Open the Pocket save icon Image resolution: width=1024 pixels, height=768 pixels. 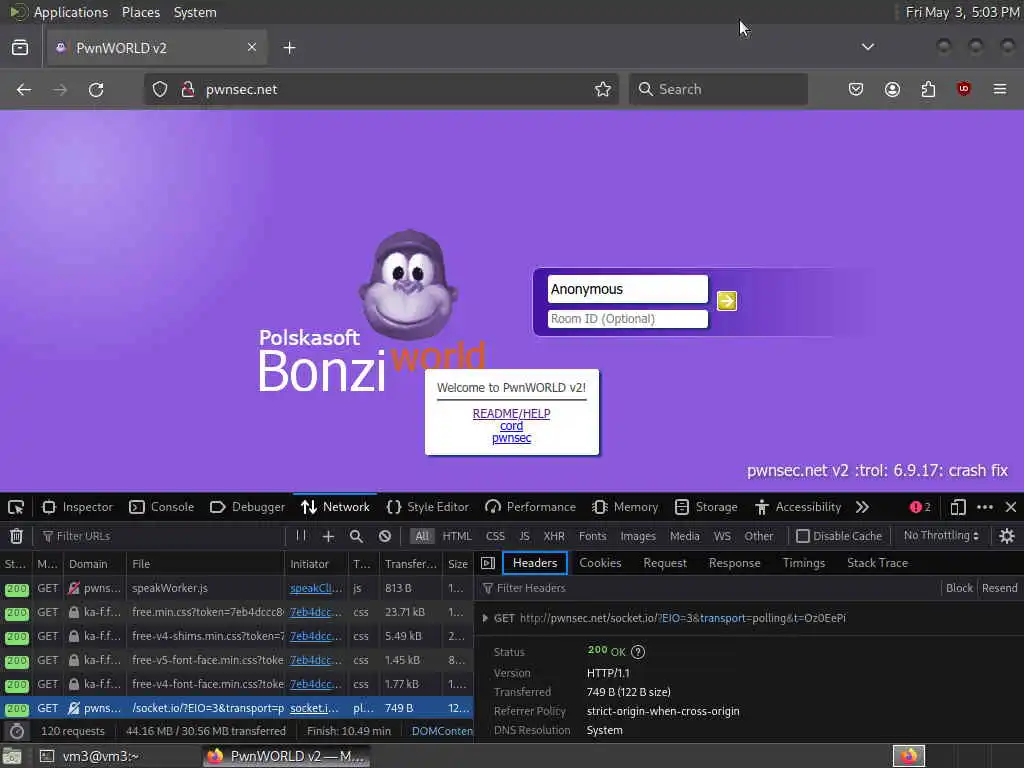point(856,89)
